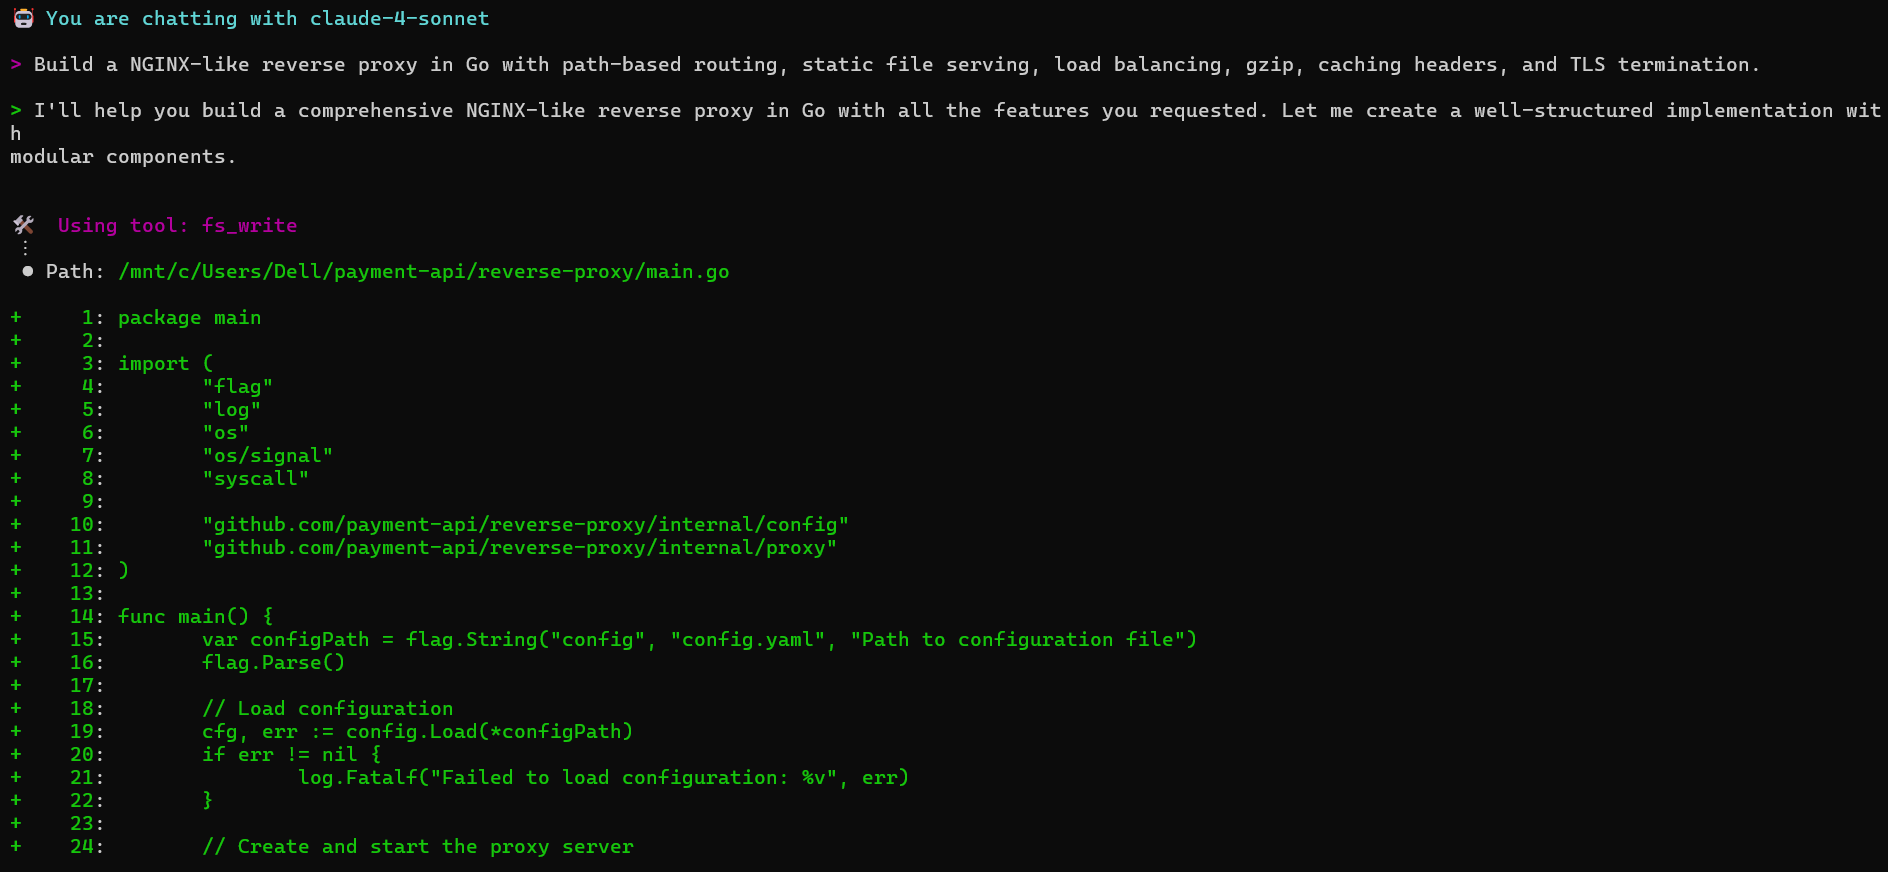Click the "fs_write" tool name

pyautogui.click(x=249, y=225)
